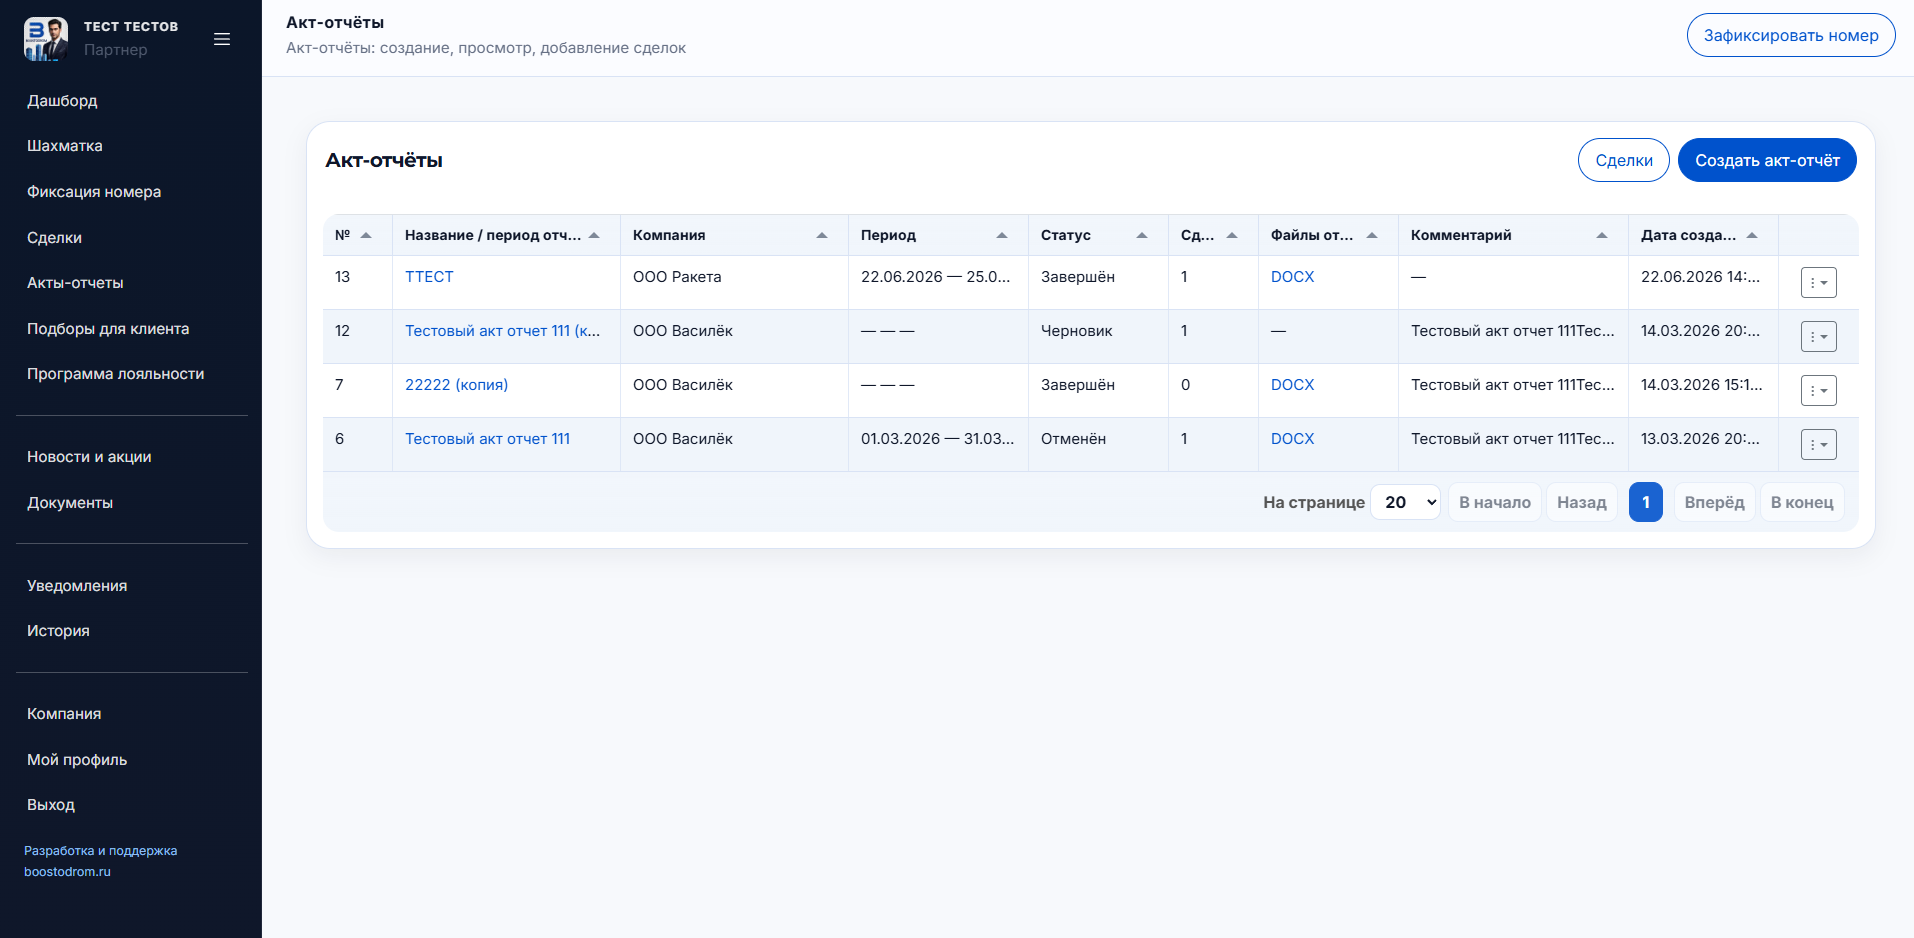Click Создать акт-отчёт button

1767,160
